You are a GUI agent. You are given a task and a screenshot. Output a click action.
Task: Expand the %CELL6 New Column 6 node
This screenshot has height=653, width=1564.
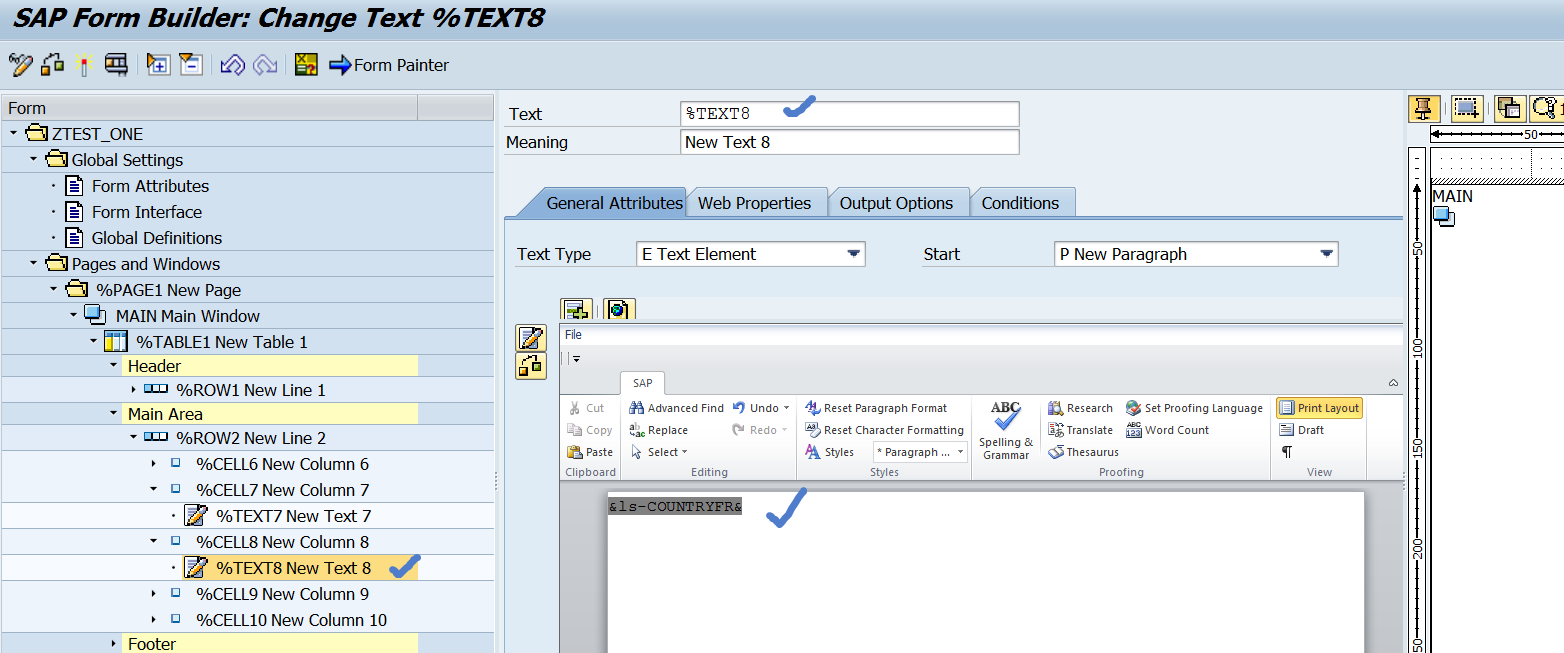pos(154,464)
